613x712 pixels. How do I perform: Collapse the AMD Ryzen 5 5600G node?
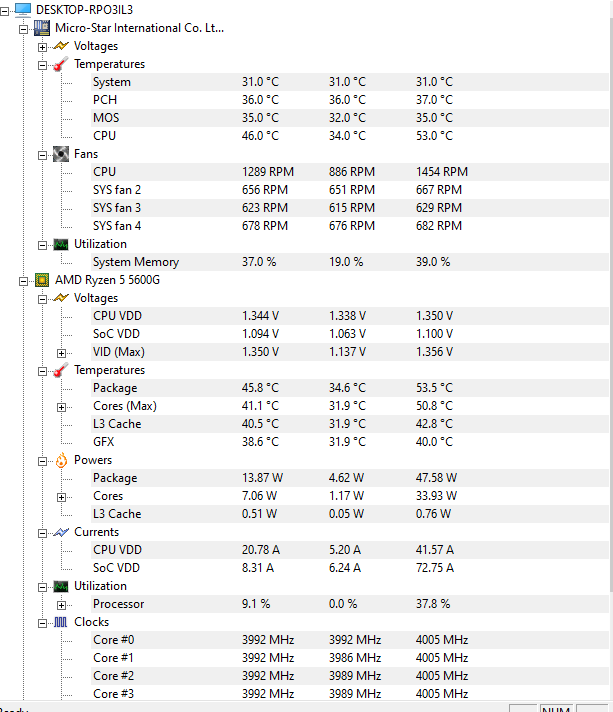point(23,281)
